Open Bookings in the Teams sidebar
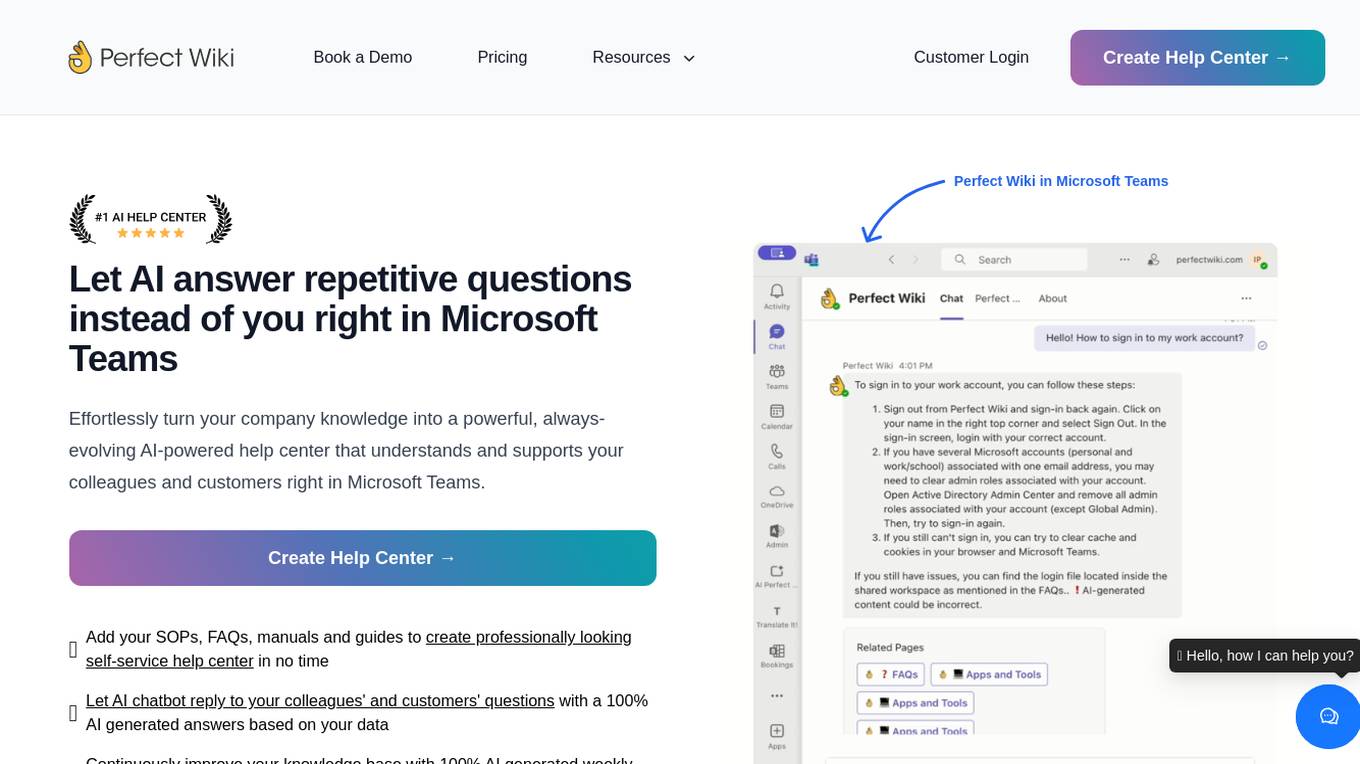The width and height of the screenshot is (1360, 764). click(x=777, y=656)
